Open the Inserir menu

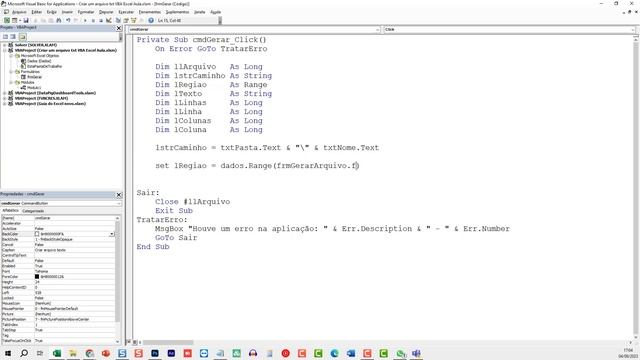coord(67,12)
